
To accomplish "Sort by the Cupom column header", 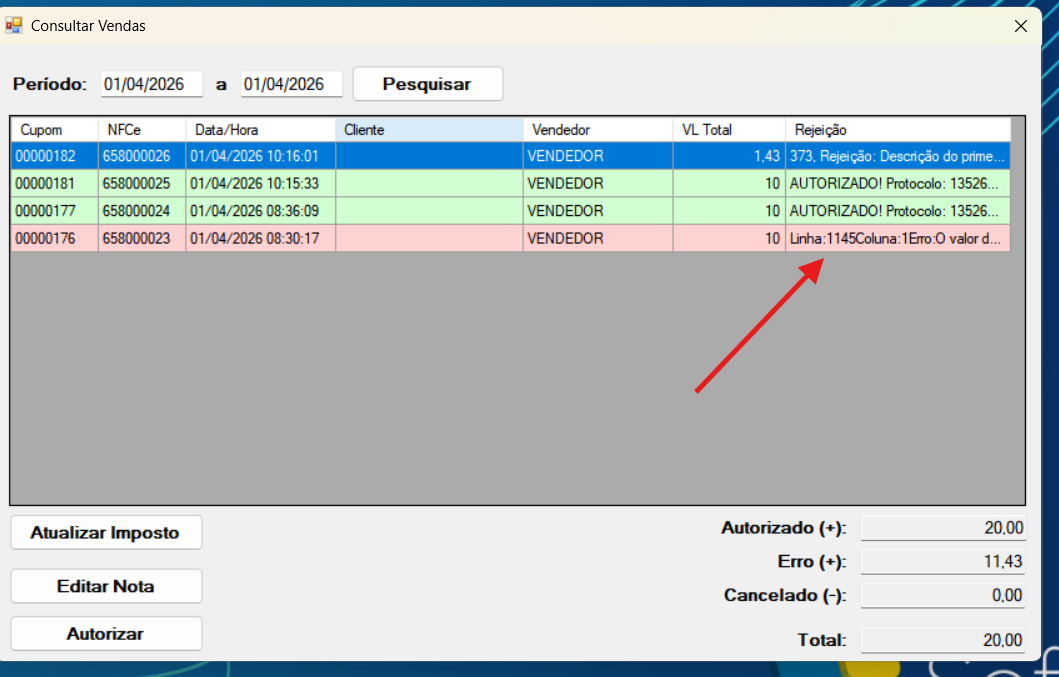I will coord(54,130).
